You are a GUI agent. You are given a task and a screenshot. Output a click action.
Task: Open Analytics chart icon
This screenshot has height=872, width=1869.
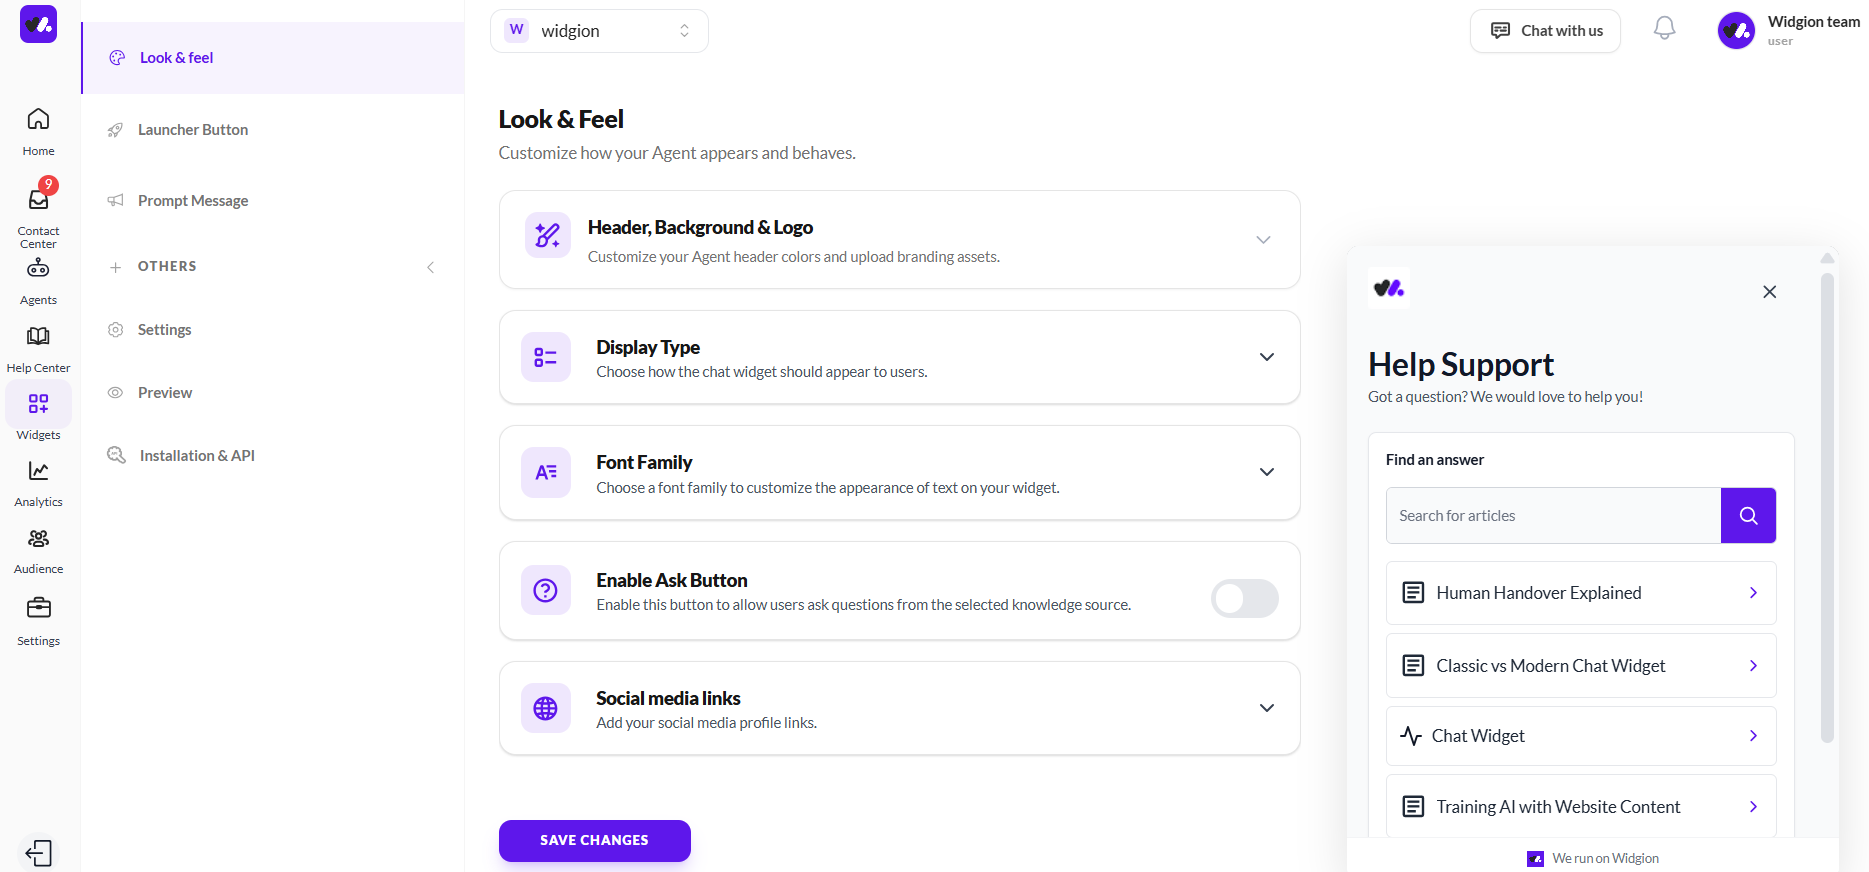point(38,472)
